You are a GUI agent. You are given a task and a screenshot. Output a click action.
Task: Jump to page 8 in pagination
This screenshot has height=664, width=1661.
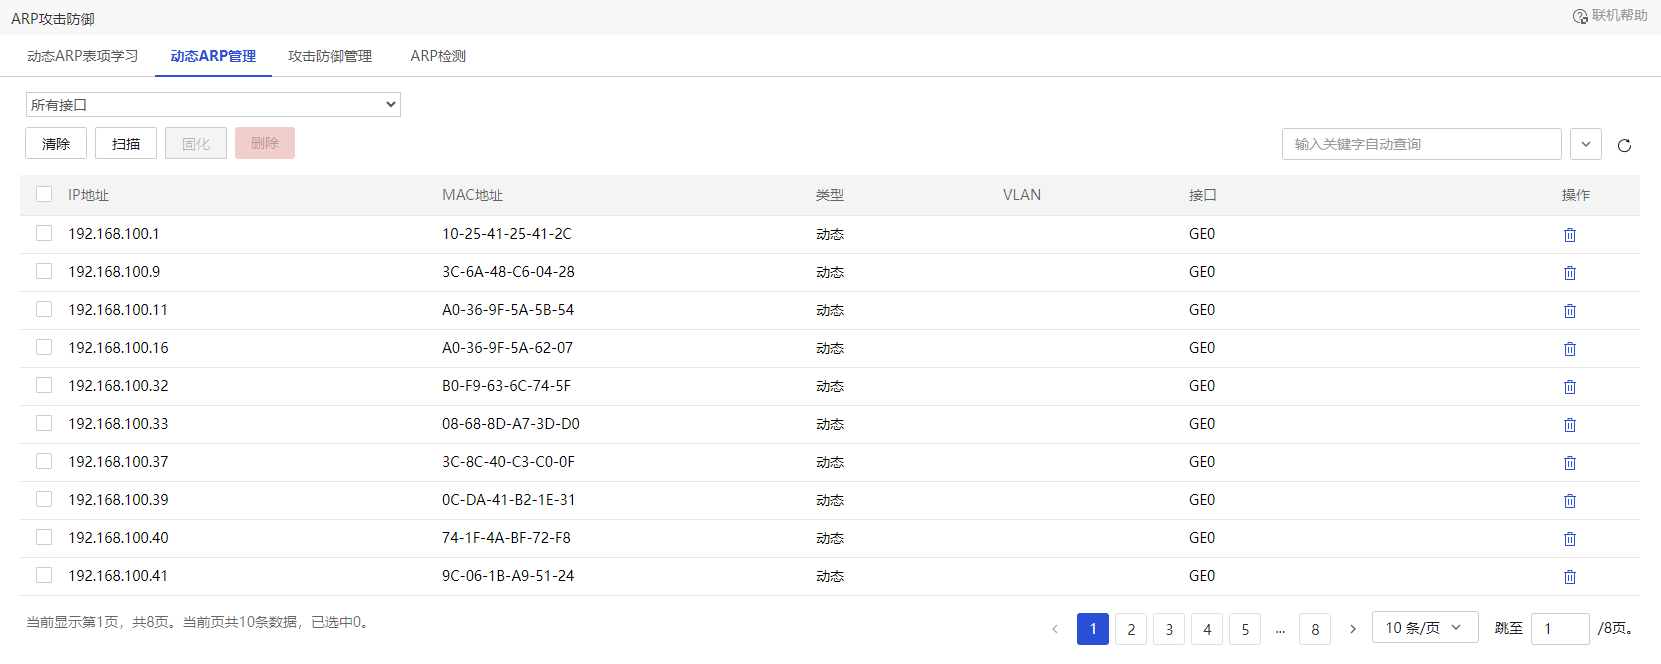tap(1314, 629)
